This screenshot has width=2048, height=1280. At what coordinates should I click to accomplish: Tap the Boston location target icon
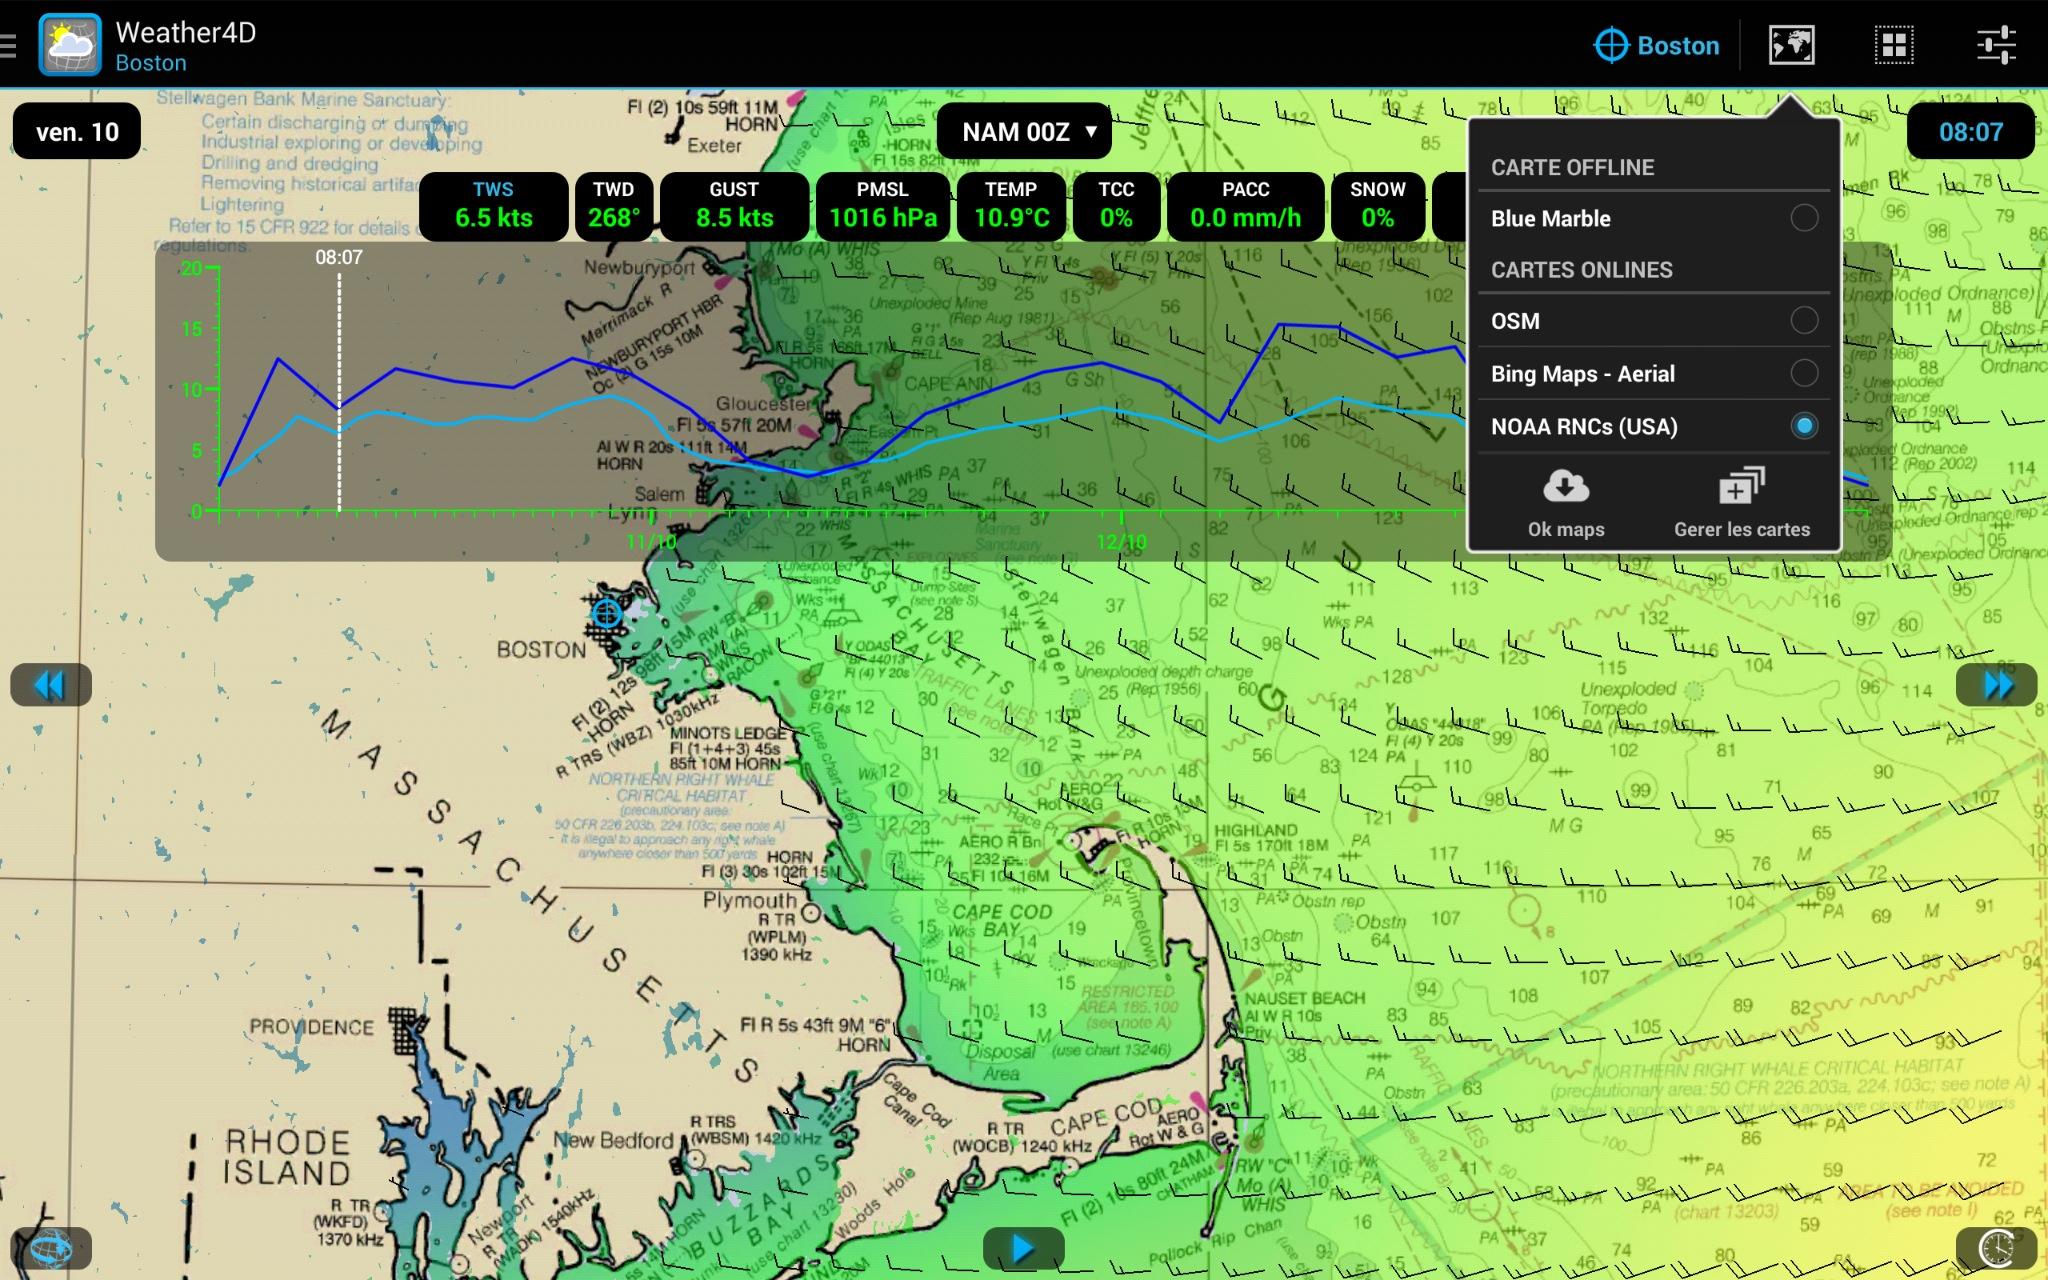pos(1611,45)
